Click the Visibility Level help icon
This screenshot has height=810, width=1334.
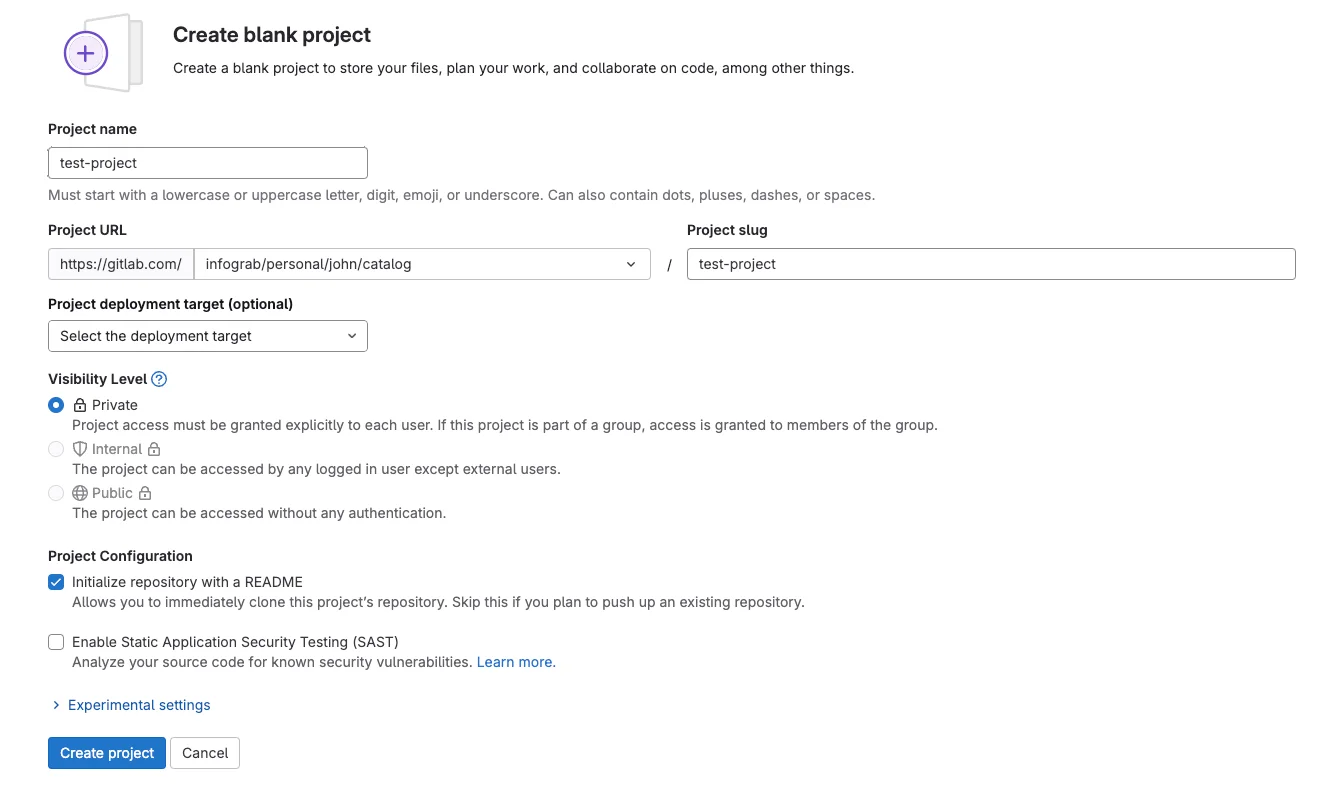(159, 379)
